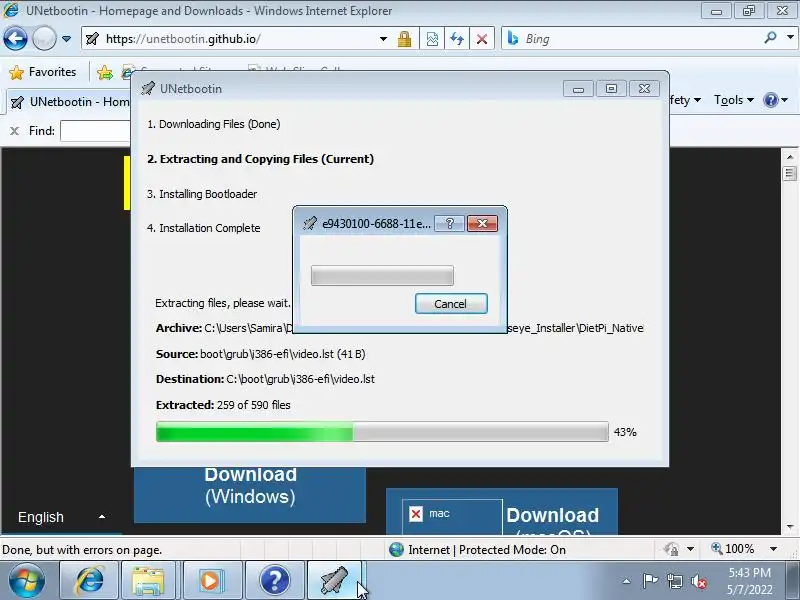This screenshot has width=800, height=600.
Task: Expand the address bar history dropdown
Action: 383,39
